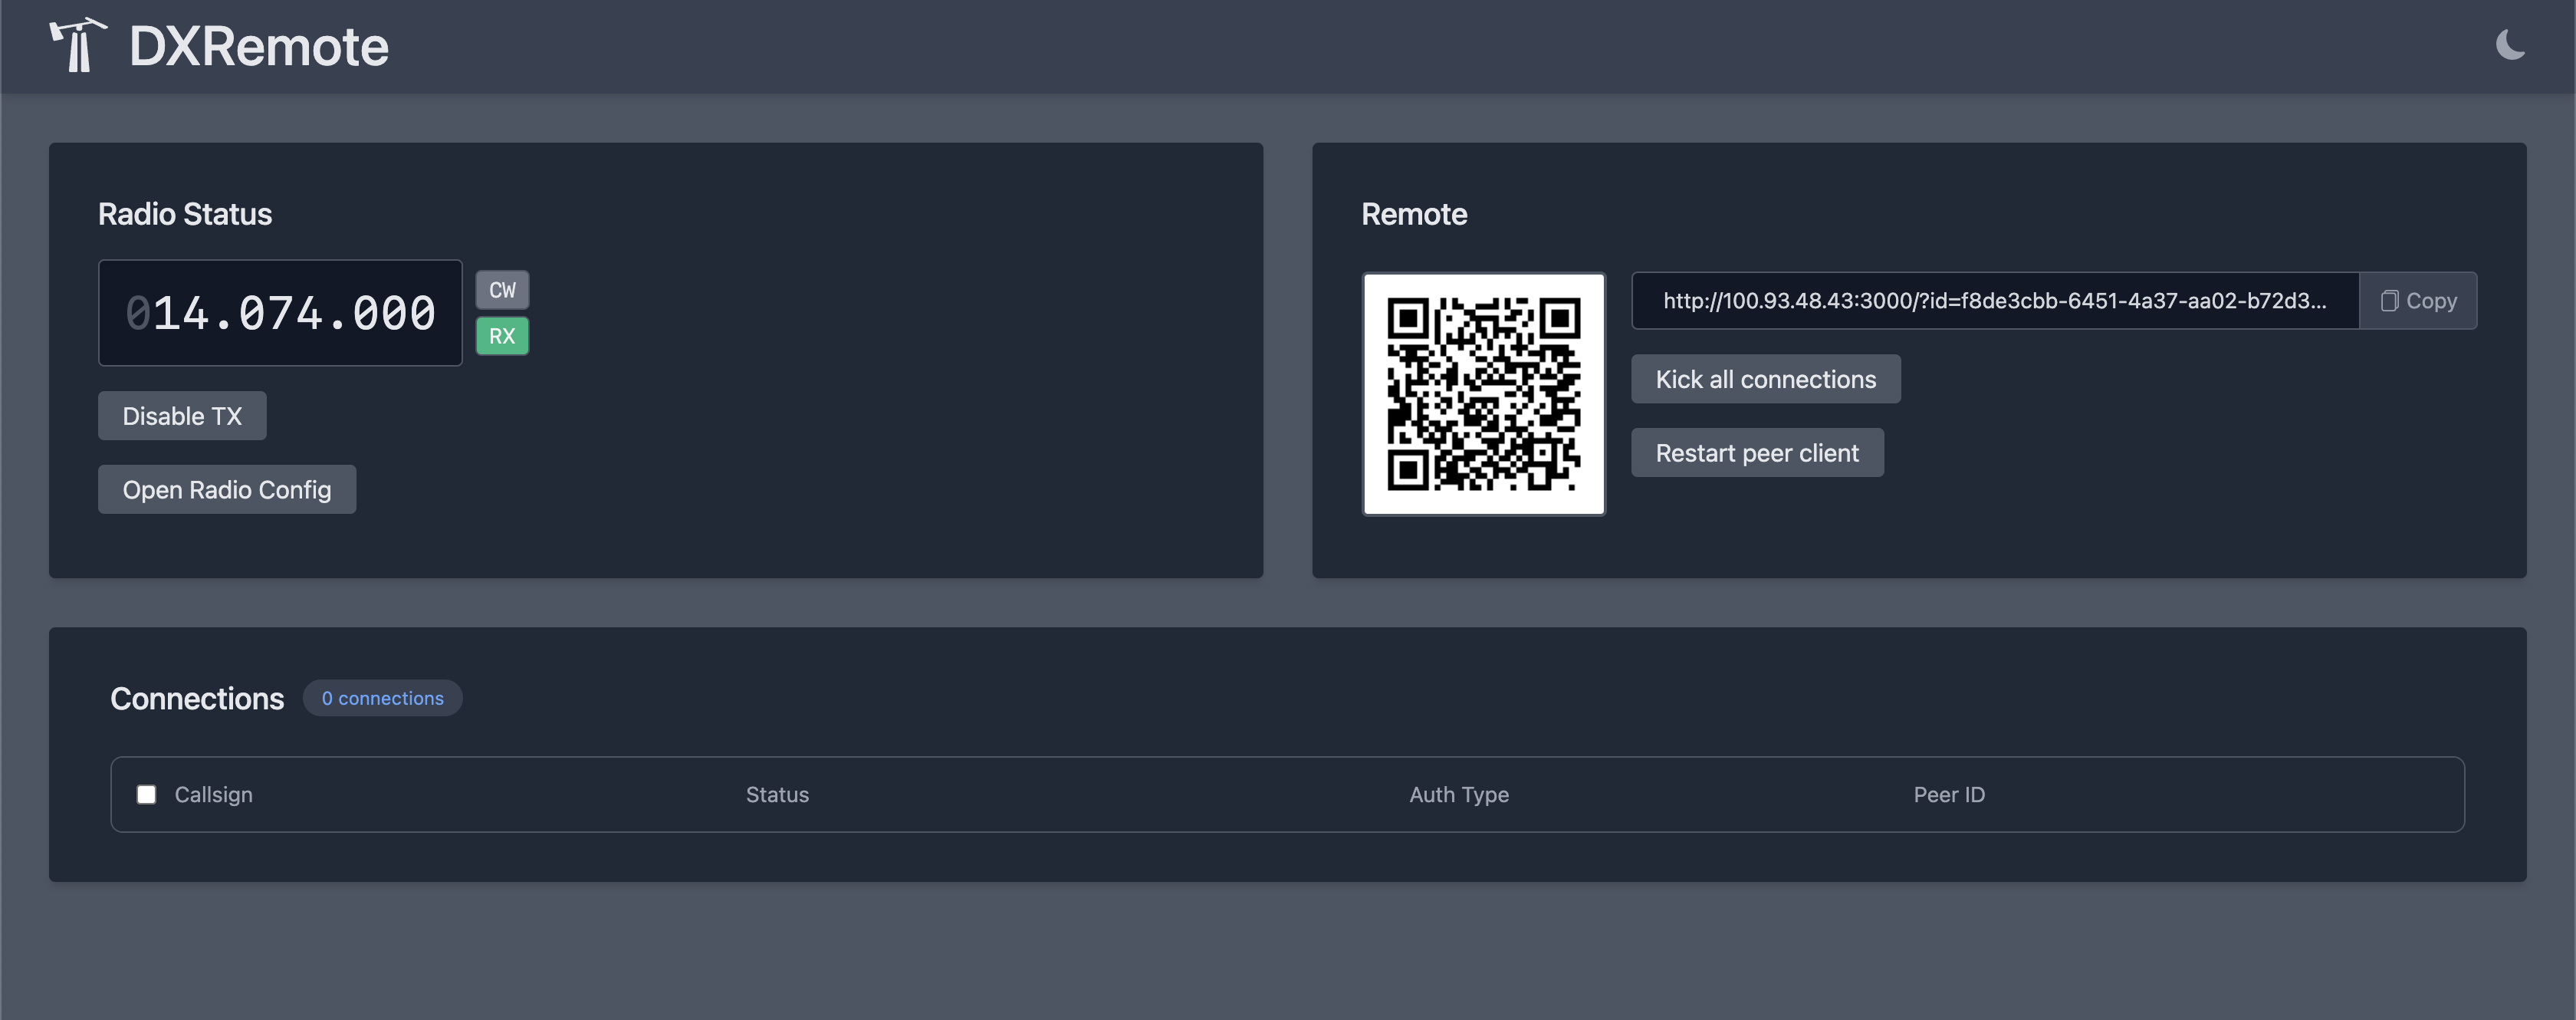Kick all connections
Screen dimensions: 2576x1020
point(1765,379)
